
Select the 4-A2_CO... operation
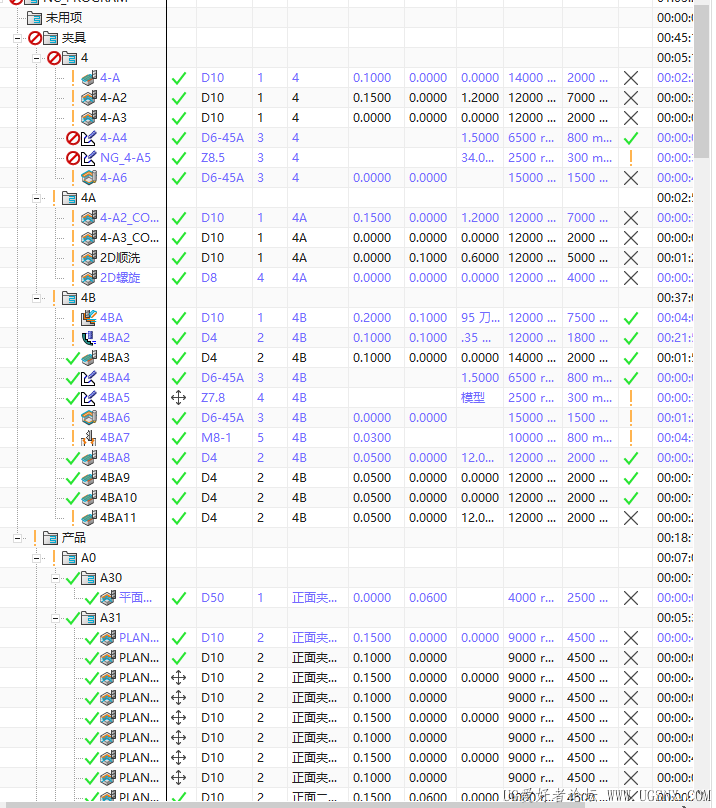point(129,218)
